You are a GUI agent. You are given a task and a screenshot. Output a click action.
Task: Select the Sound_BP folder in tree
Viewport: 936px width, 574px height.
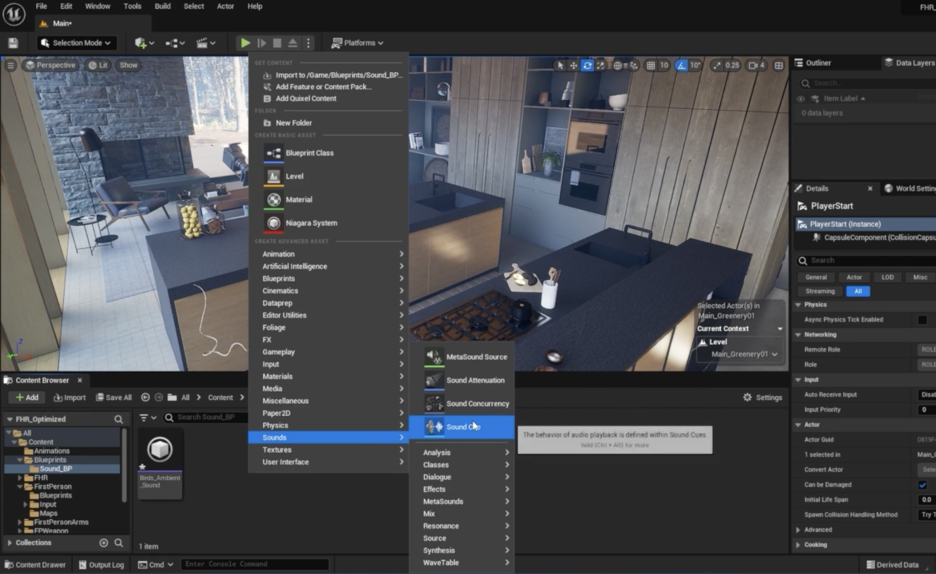56,469
